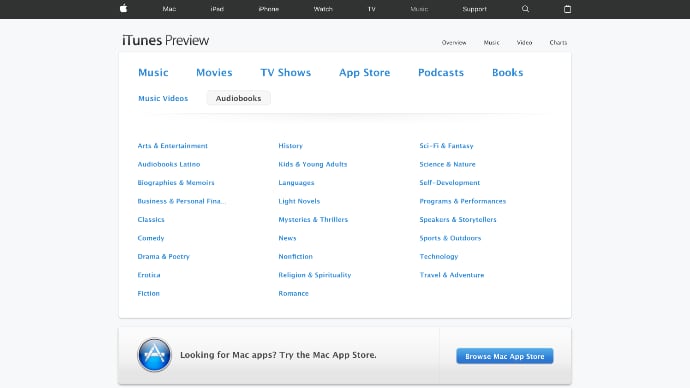Go to the iTunes Preview Video link

[524, 43]
